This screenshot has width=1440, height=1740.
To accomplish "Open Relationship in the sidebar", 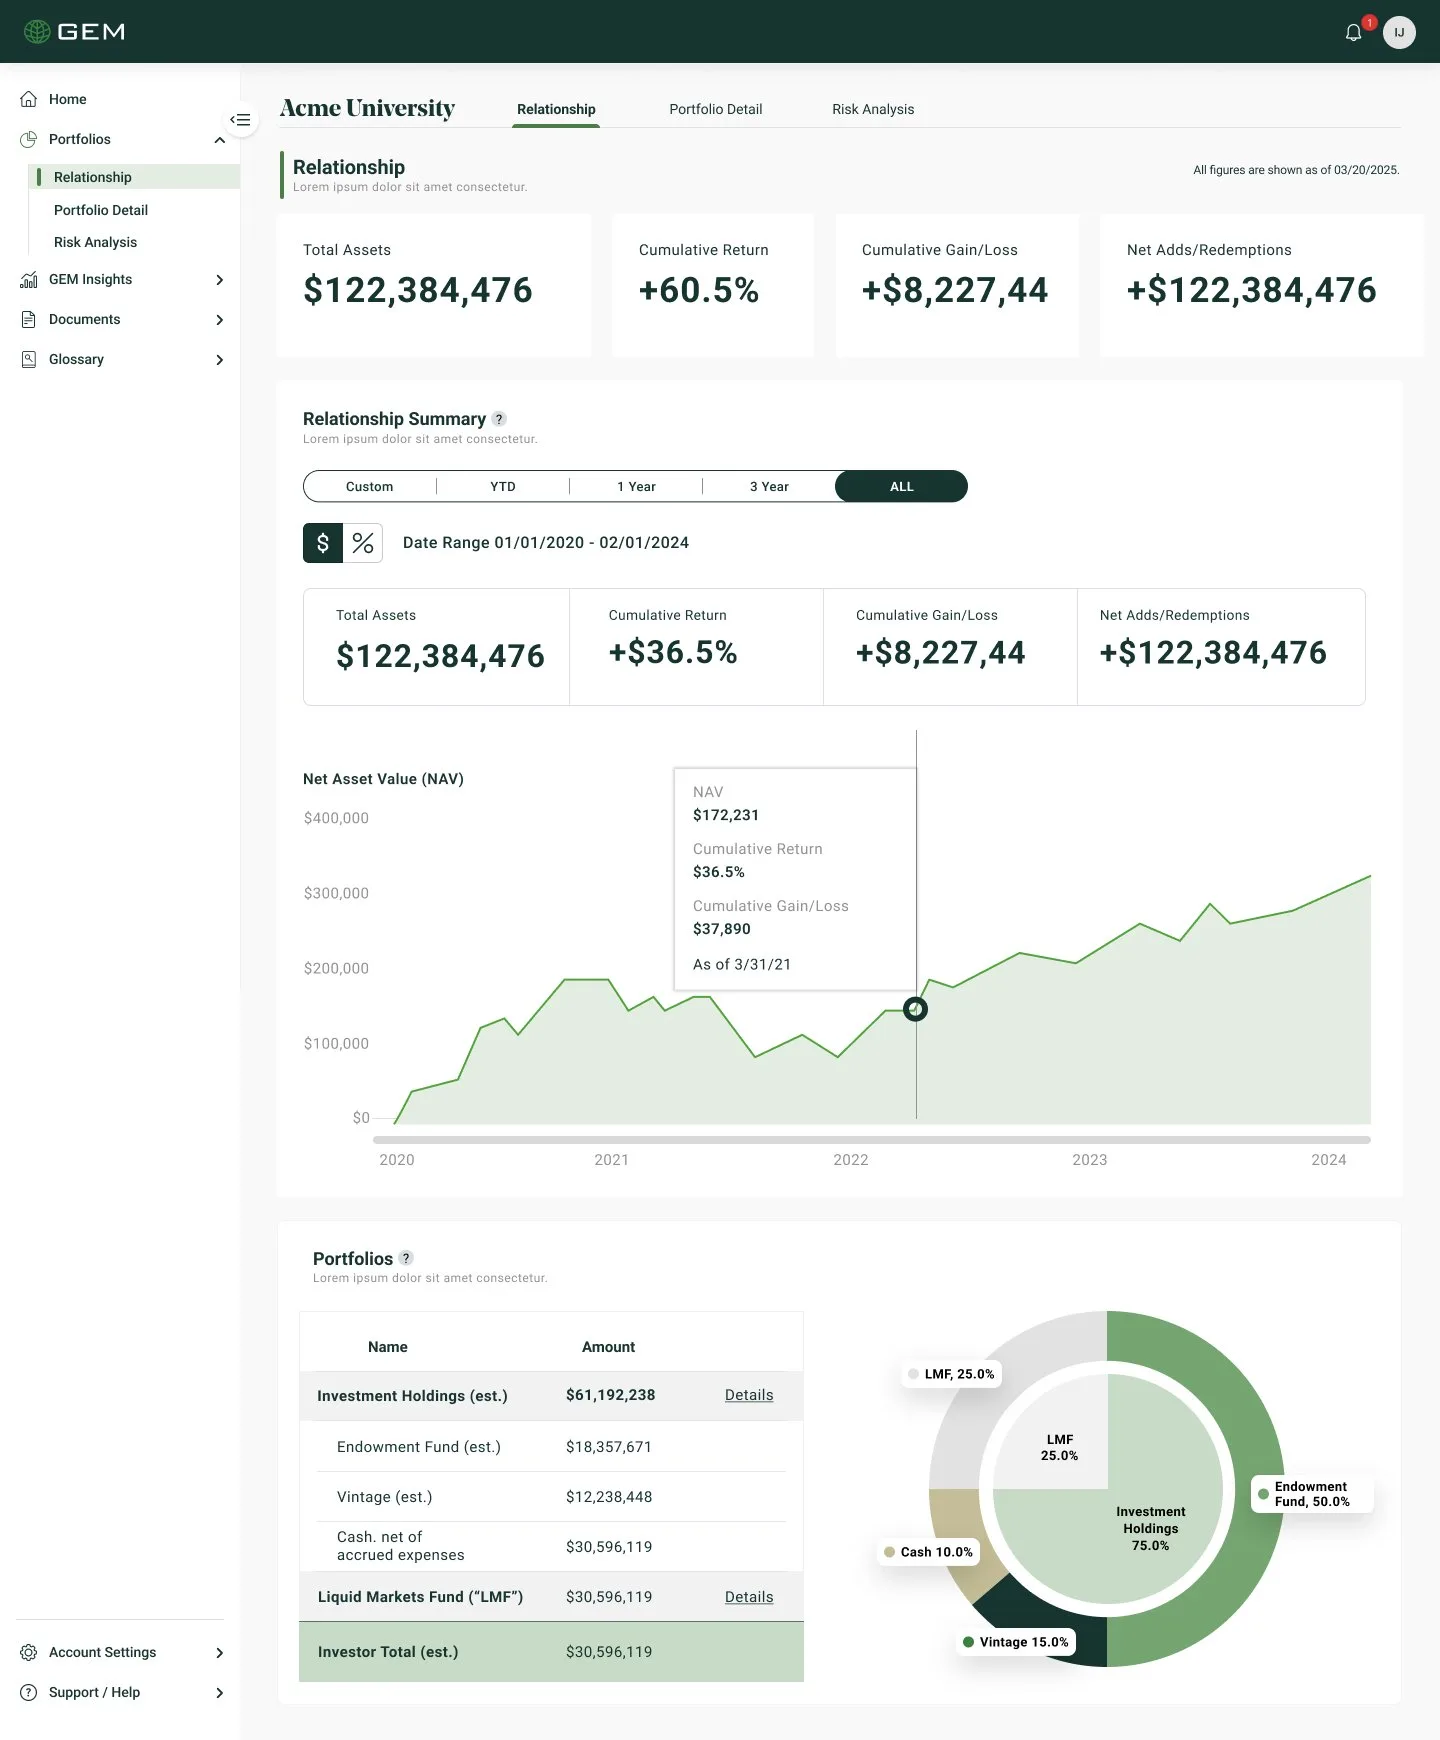I will [134, 177].
